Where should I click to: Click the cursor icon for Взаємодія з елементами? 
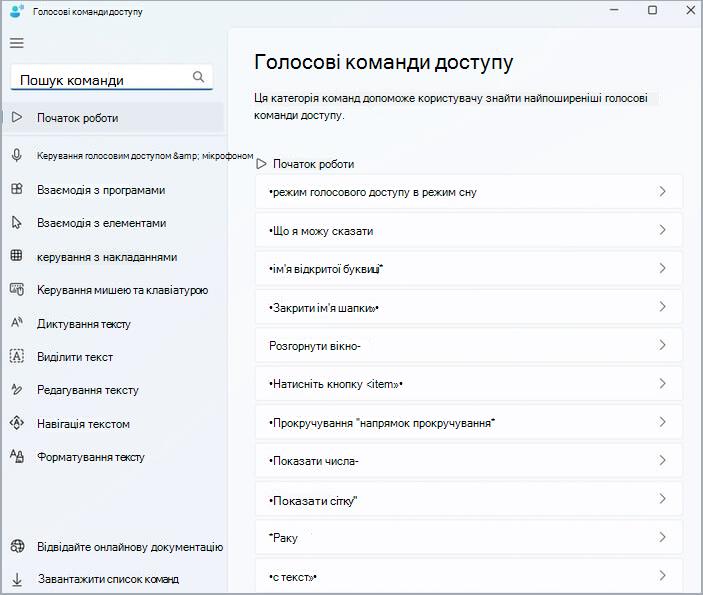[17, 222]
